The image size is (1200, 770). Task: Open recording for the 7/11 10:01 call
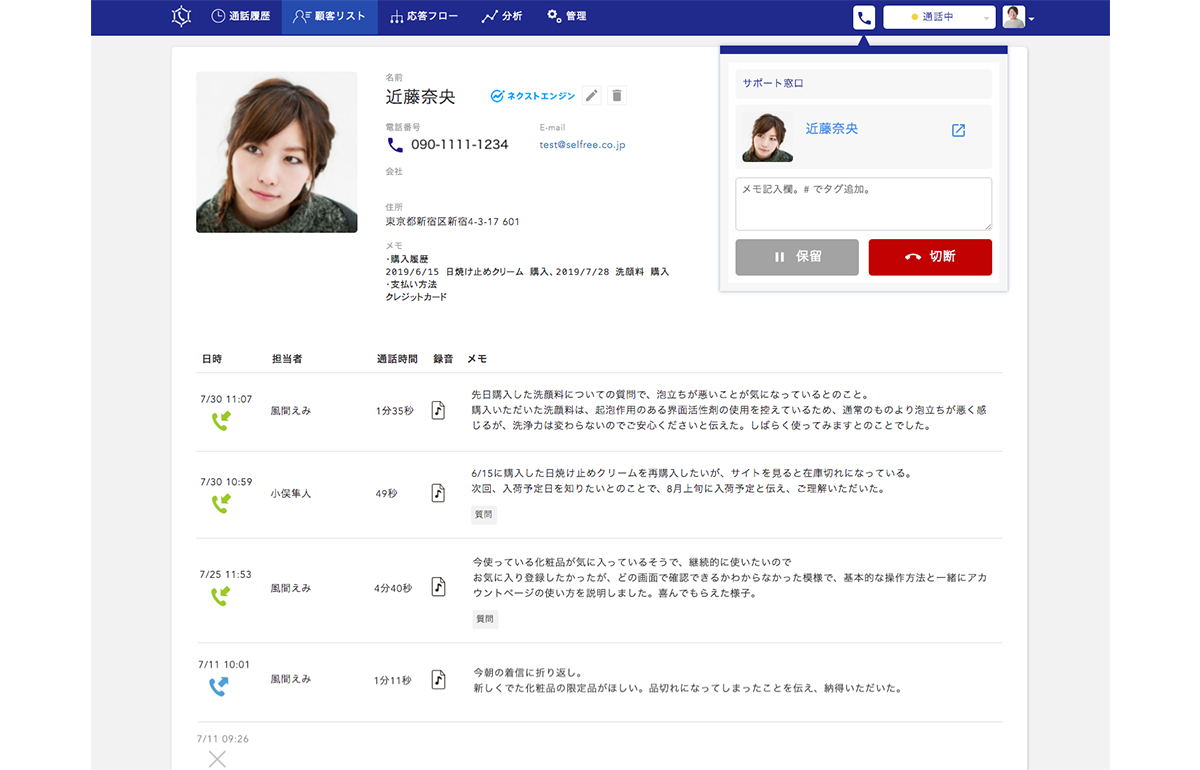point(438,680)
